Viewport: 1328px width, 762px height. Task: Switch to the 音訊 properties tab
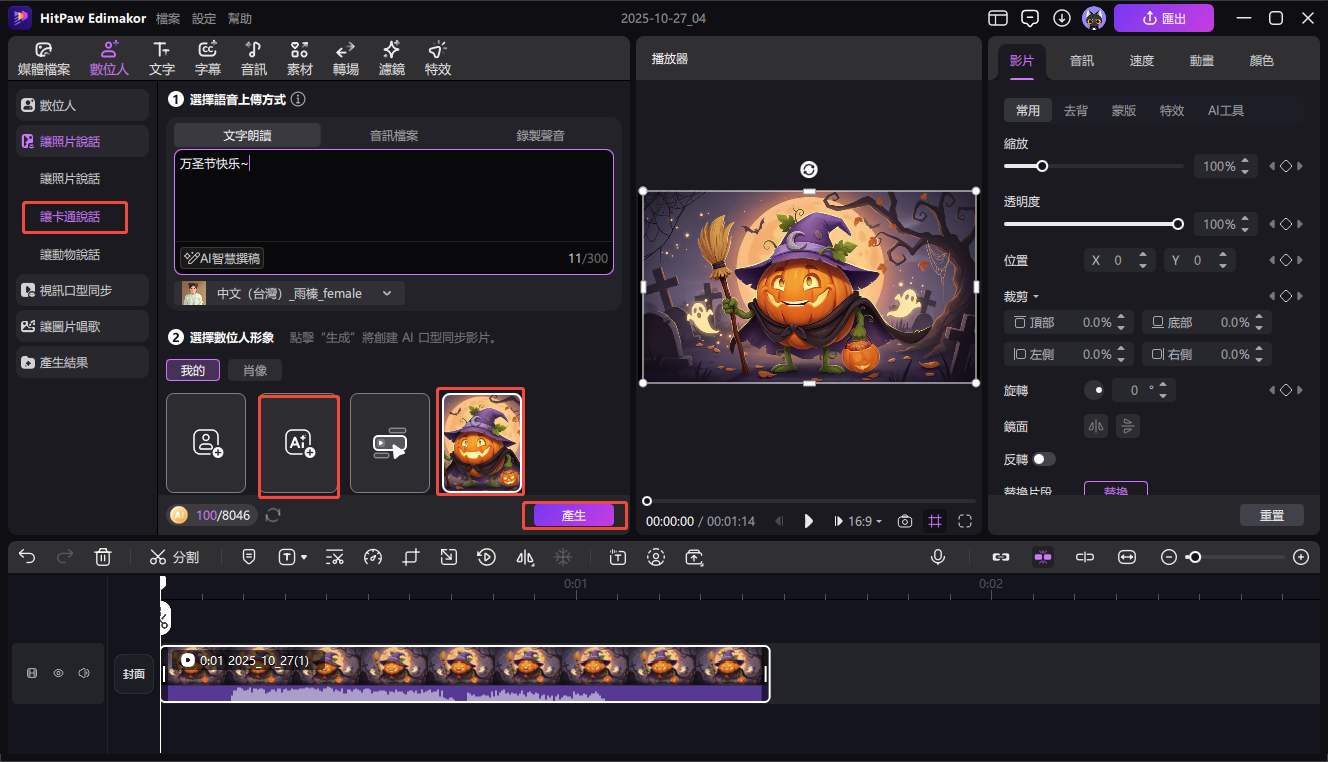(x=1081, y=60)
